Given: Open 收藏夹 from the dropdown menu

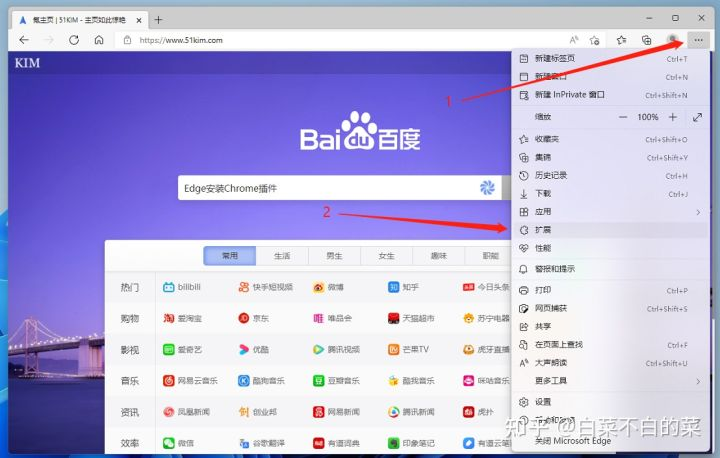Looking at the screenshot, I should tap(610, 139).
